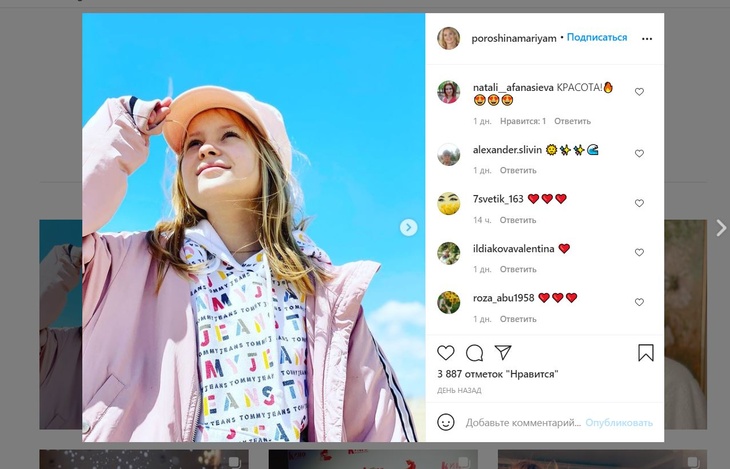Like the post with the heart icon
The image size is (730, 469).
446,353
